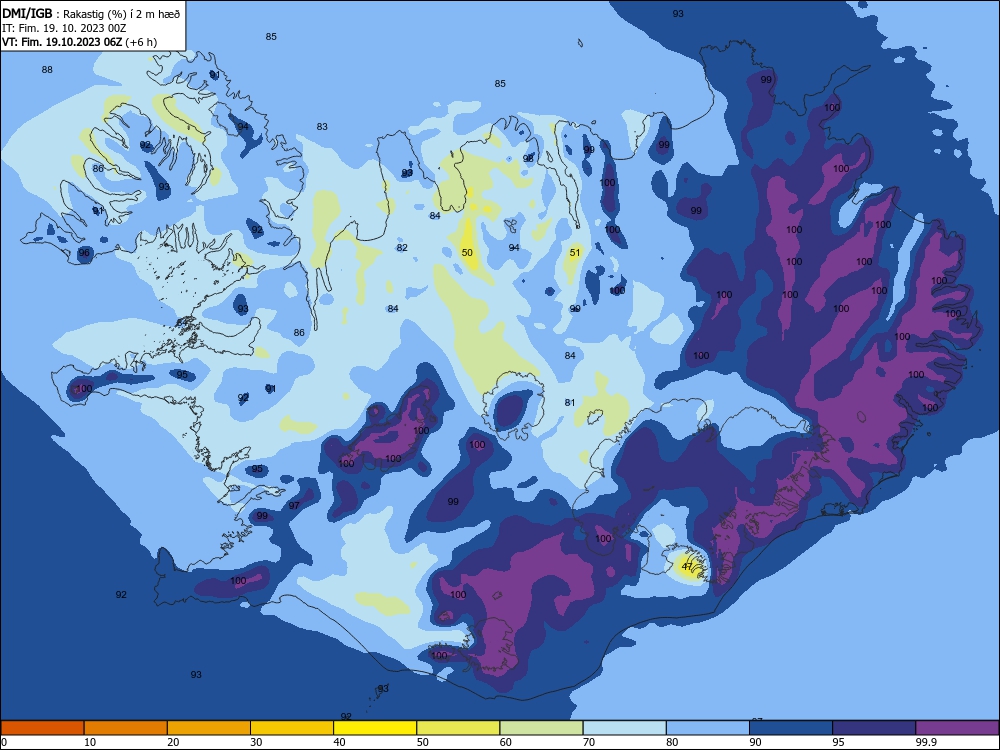The image size is (1000, 750).
Task: Click the '81' humidity value on the map
Action: click(x=570, y=402)
